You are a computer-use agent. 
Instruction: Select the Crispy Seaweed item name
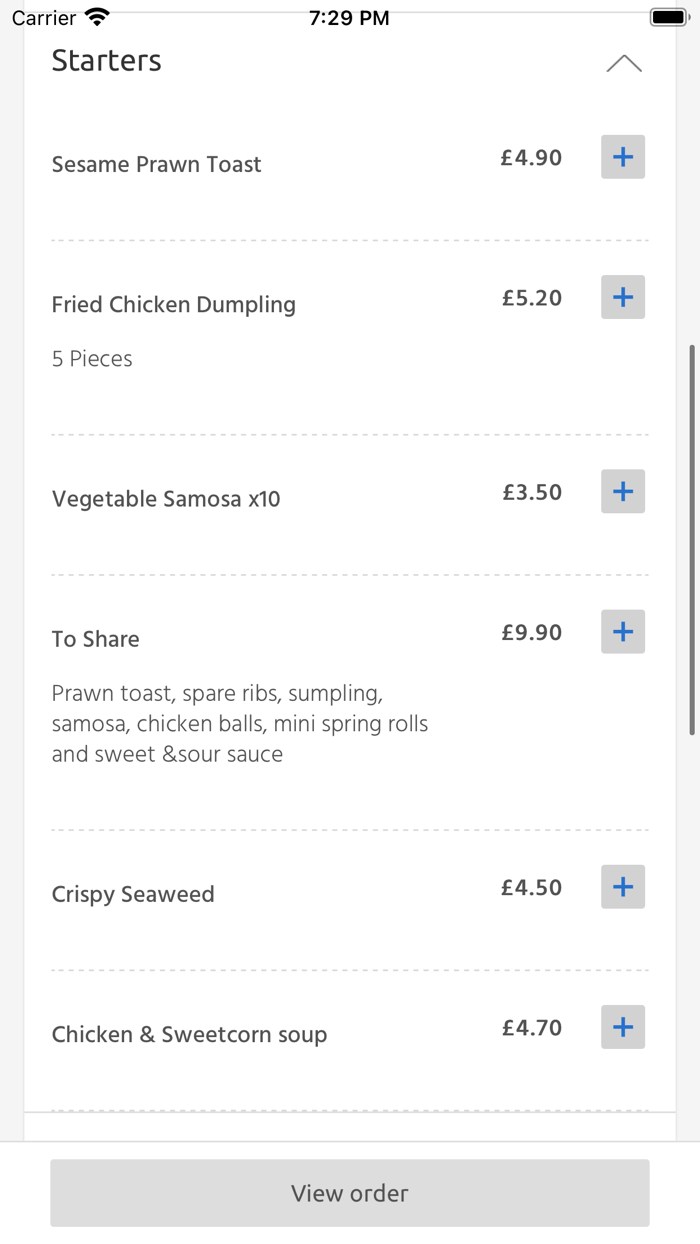[133, 894]
